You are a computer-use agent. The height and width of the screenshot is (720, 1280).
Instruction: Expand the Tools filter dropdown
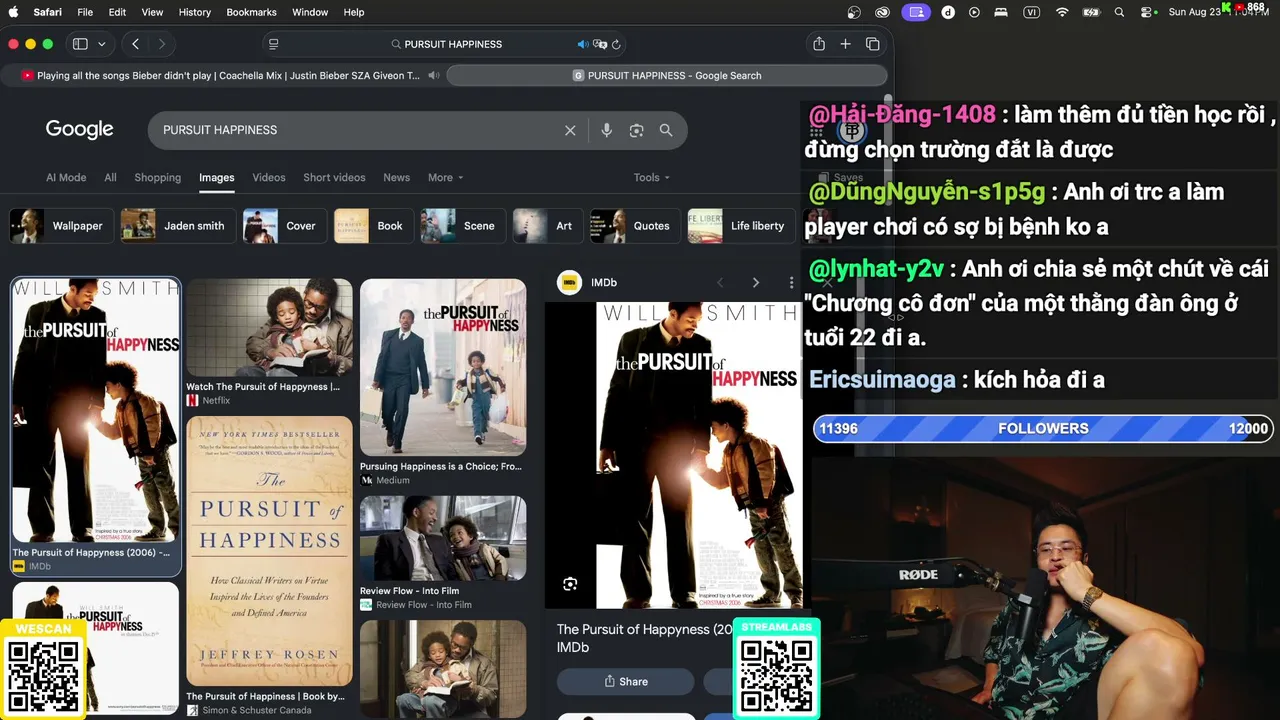652,178
